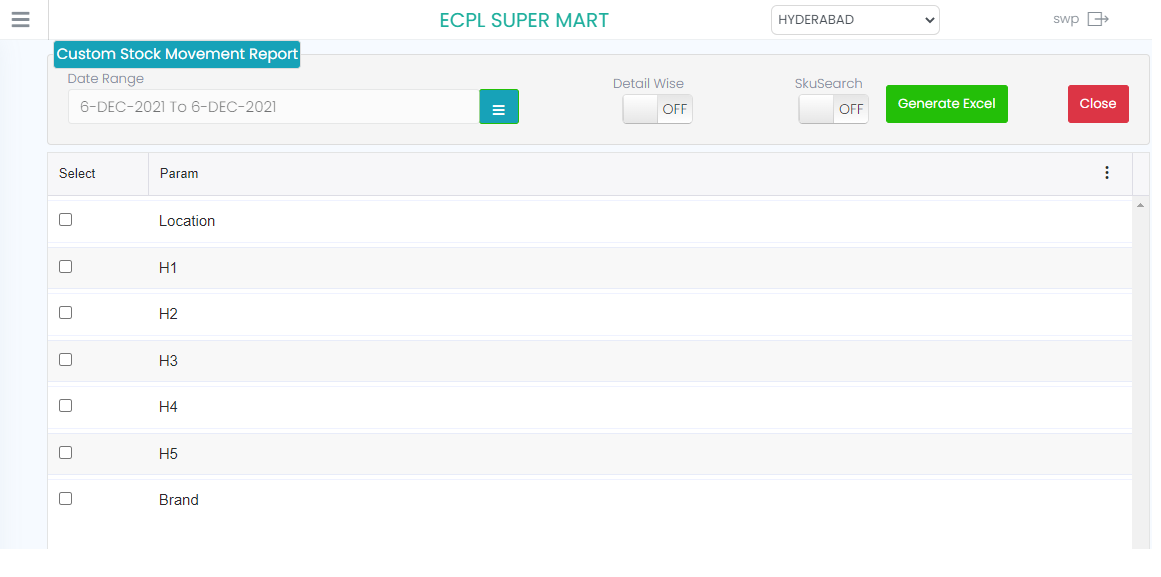This screenshot has height=577, width=1161.
Task: Click the scrollbar up arrow
Action: coord(1140,204)
